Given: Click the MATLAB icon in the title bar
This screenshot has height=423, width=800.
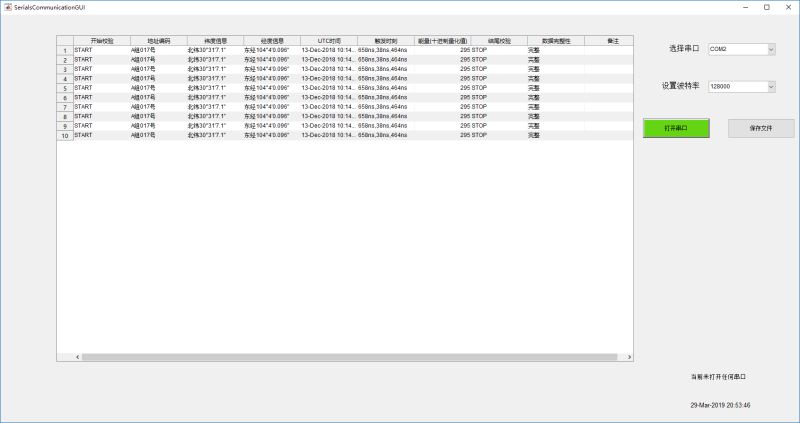Looking at the screenshot, I should (8, 7).
